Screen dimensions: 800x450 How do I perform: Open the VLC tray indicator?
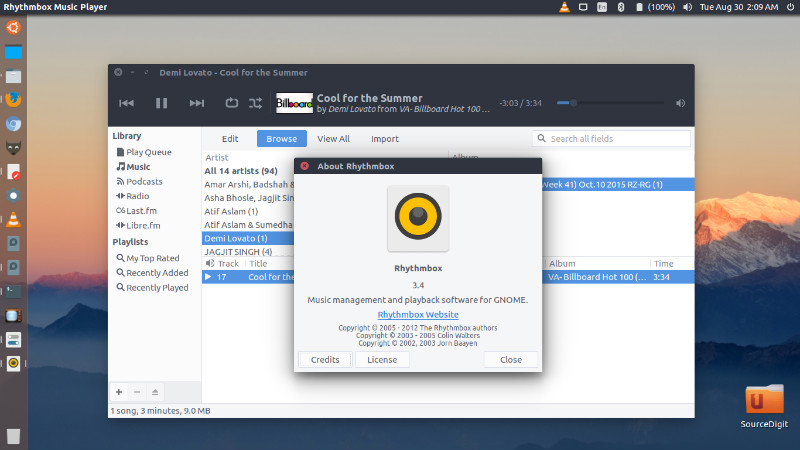point(564,7)
